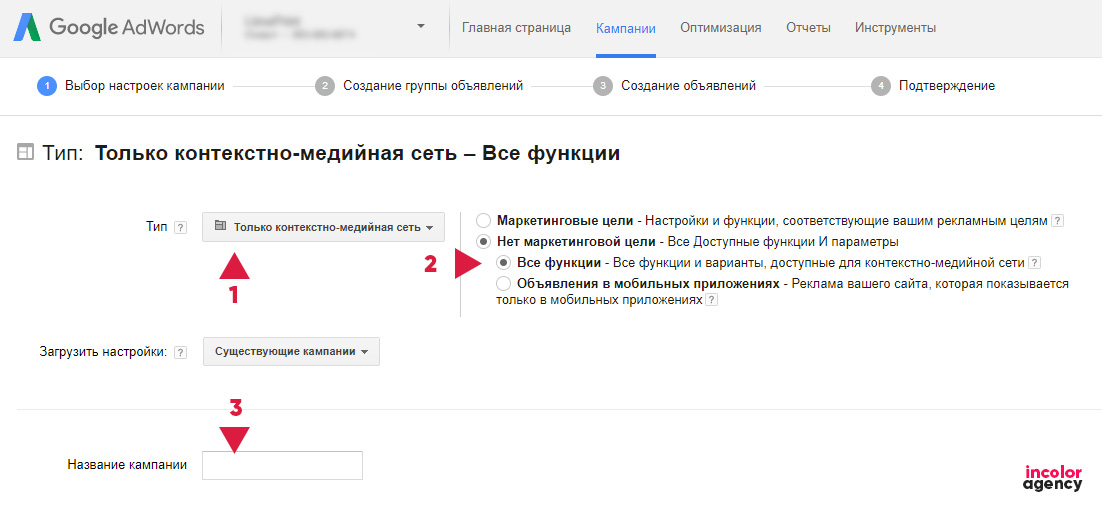Screen dimensions: 1102x513
Task: Select Маркетинговые цели radio button
Action: click(x=484, y=220)
